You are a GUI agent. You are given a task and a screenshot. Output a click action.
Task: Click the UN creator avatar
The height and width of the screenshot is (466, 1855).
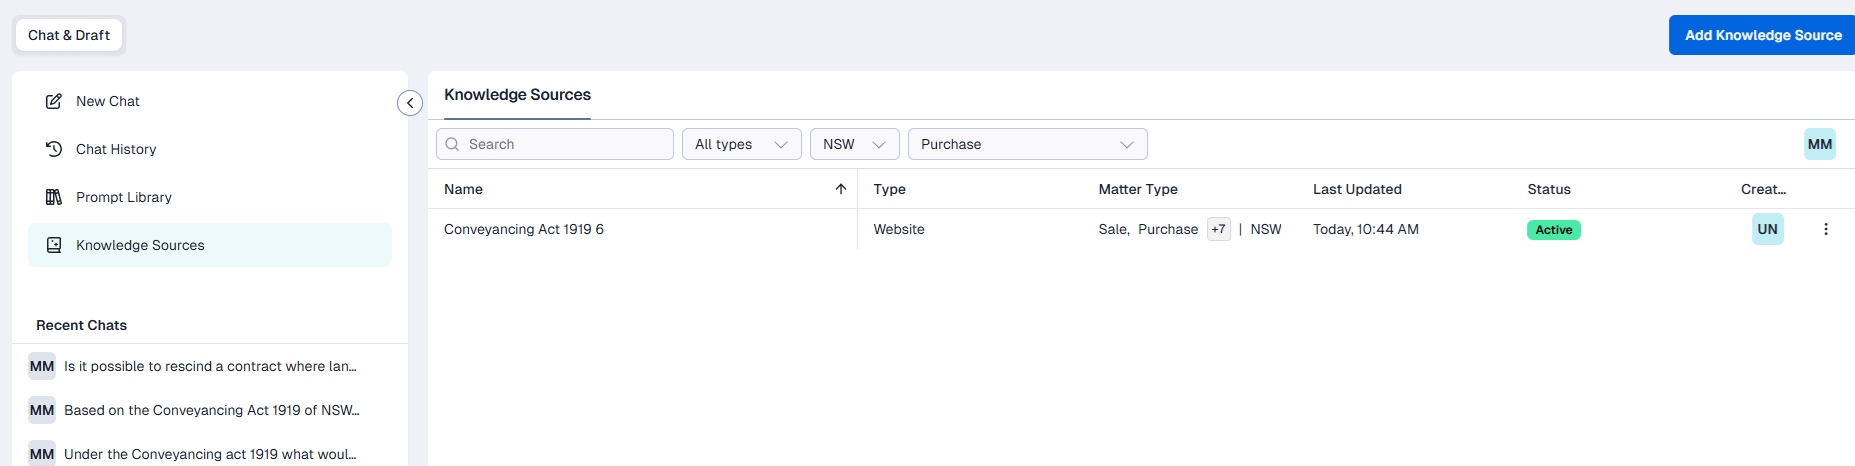[x=1768, y=229]
